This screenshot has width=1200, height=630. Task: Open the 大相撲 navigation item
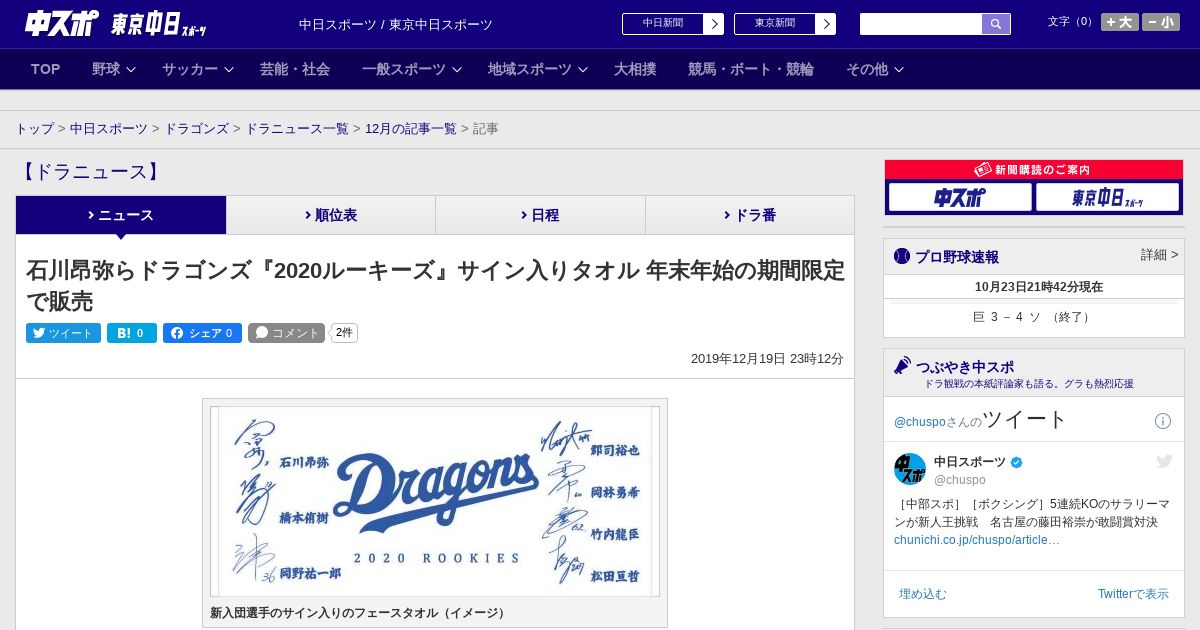coord(635,69)
